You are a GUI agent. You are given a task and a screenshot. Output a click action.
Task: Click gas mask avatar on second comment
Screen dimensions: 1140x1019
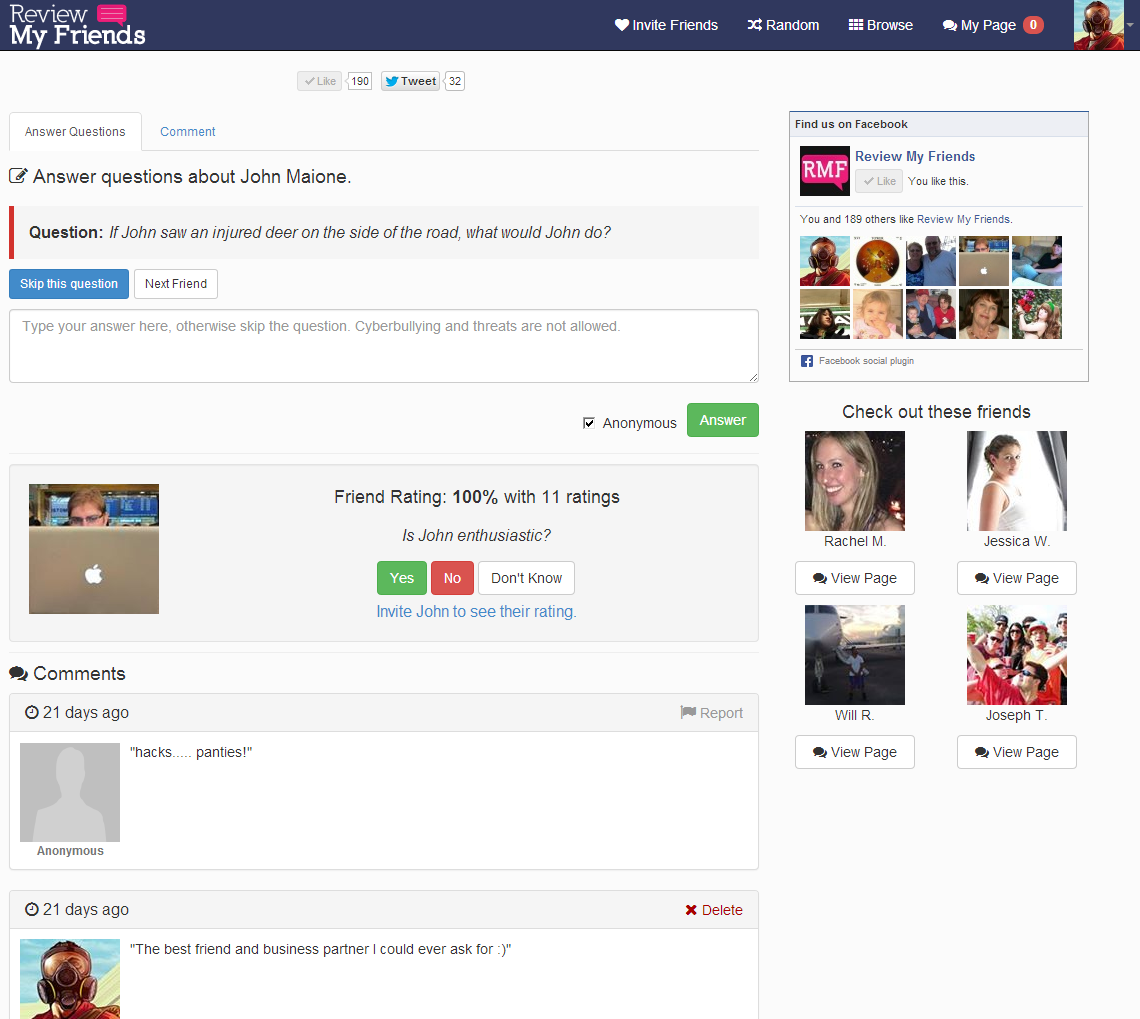click(x=70, y=979)
